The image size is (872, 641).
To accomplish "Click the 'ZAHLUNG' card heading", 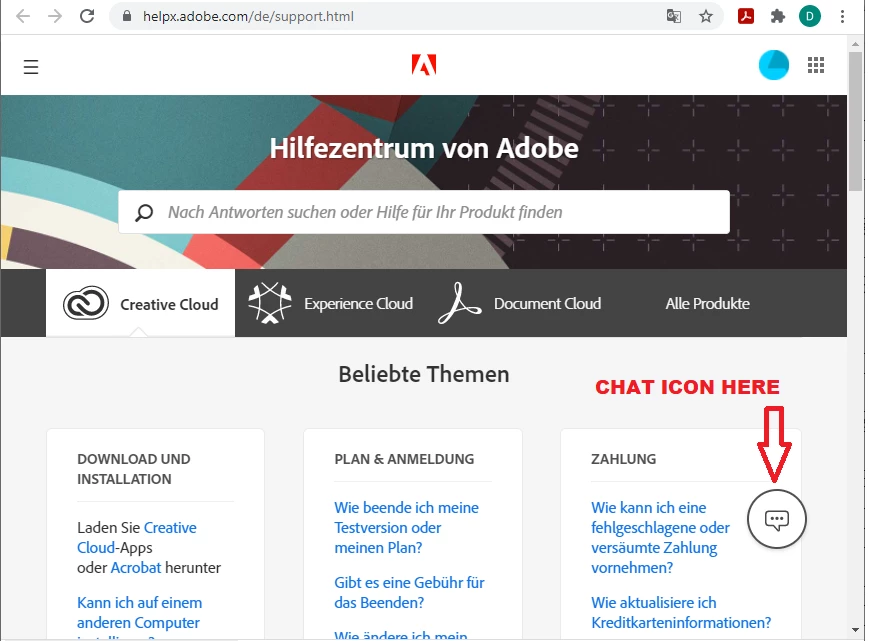I will pyautogui.click(x=623, y=459).
